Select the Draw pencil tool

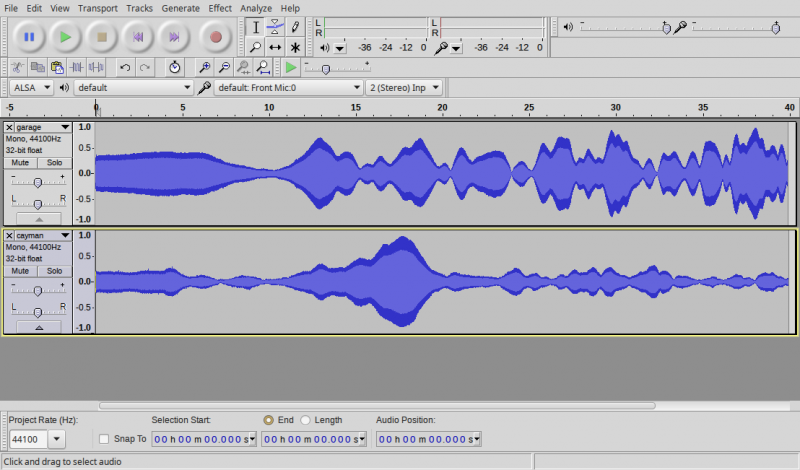pos(295,27)
